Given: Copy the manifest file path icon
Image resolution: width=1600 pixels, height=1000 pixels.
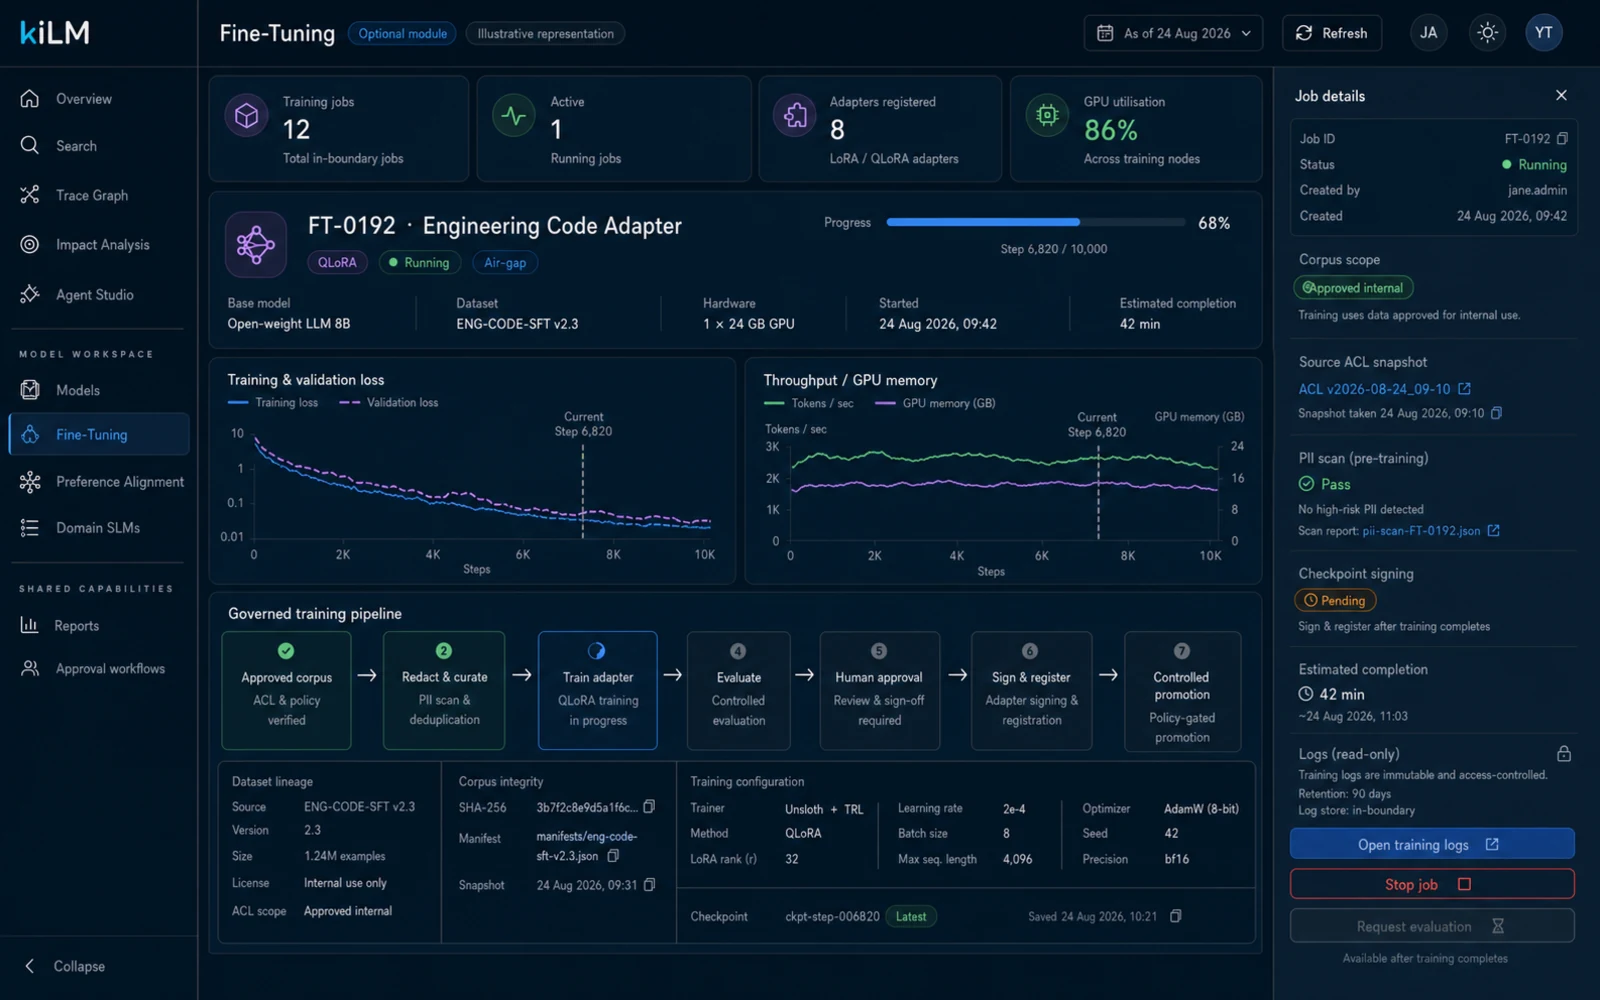Looking at the screenshot, I should tap(614, 856).
